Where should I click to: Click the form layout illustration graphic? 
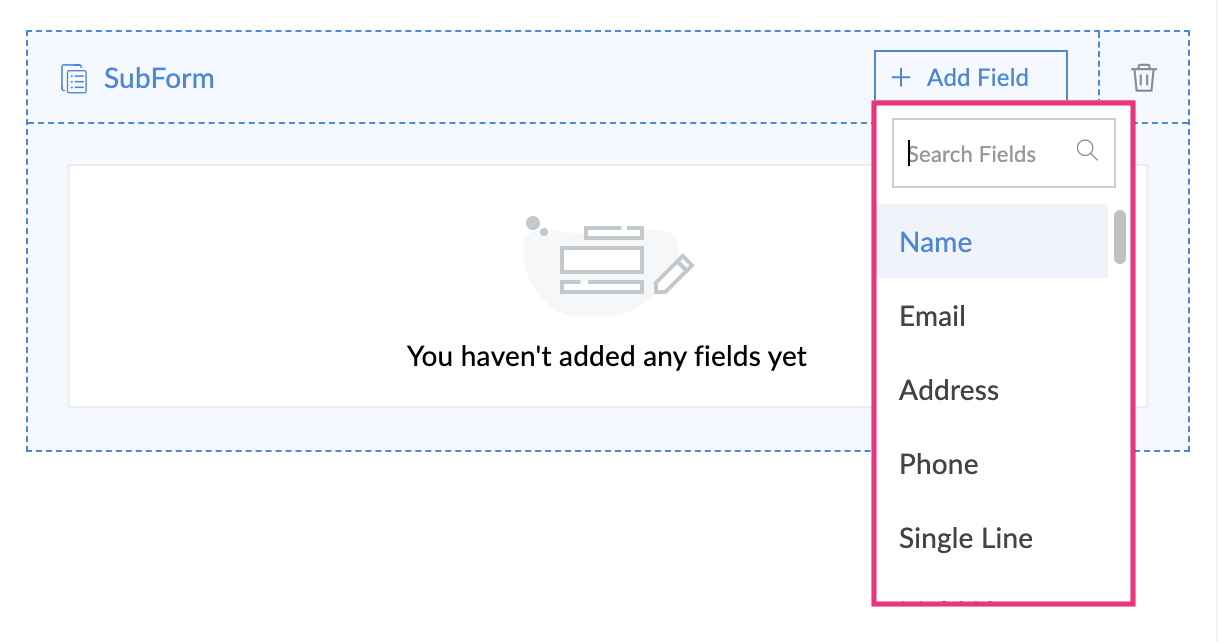601,260
